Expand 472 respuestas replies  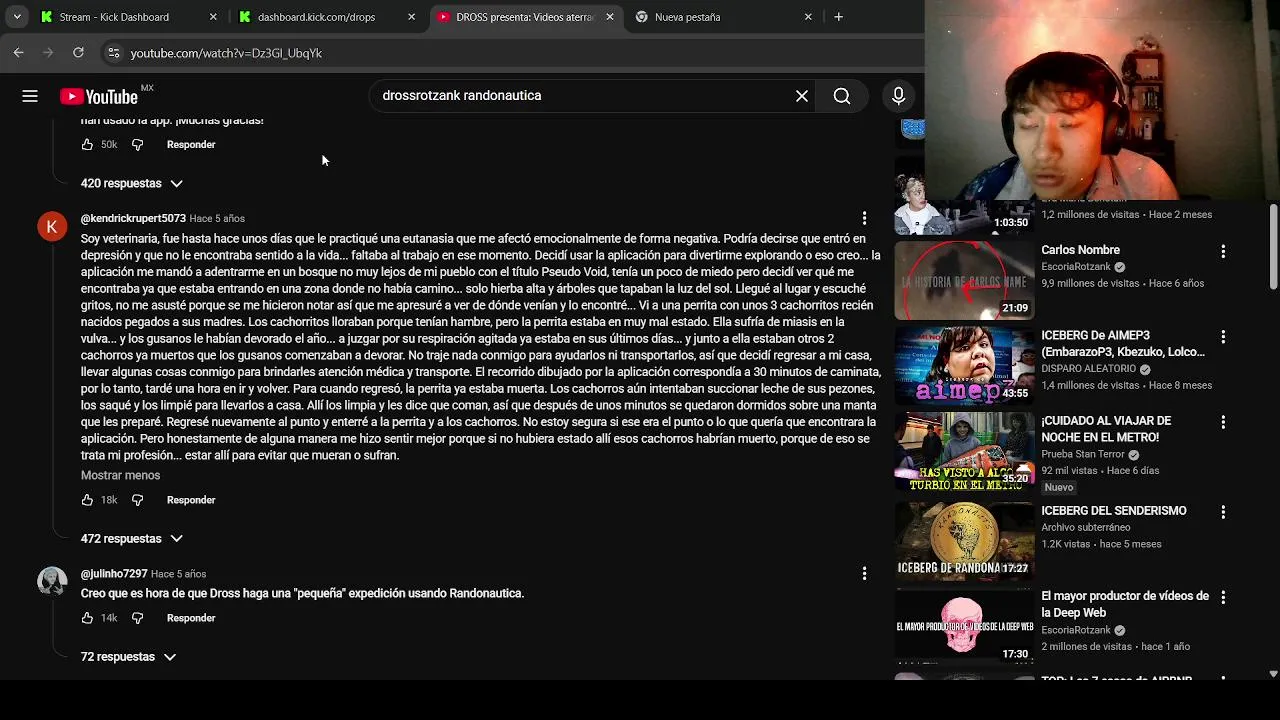coord(132,538)
